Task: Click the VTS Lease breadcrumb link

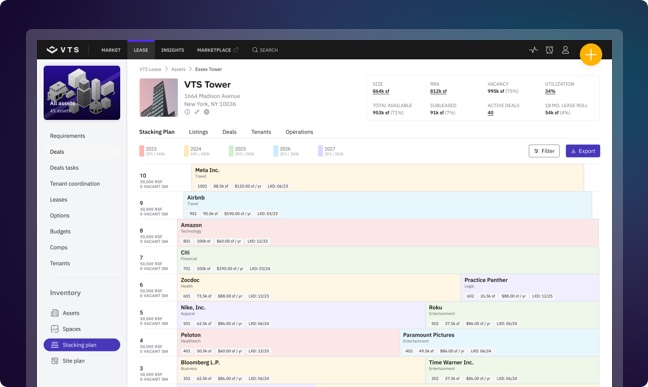Action: coord(150,69)
